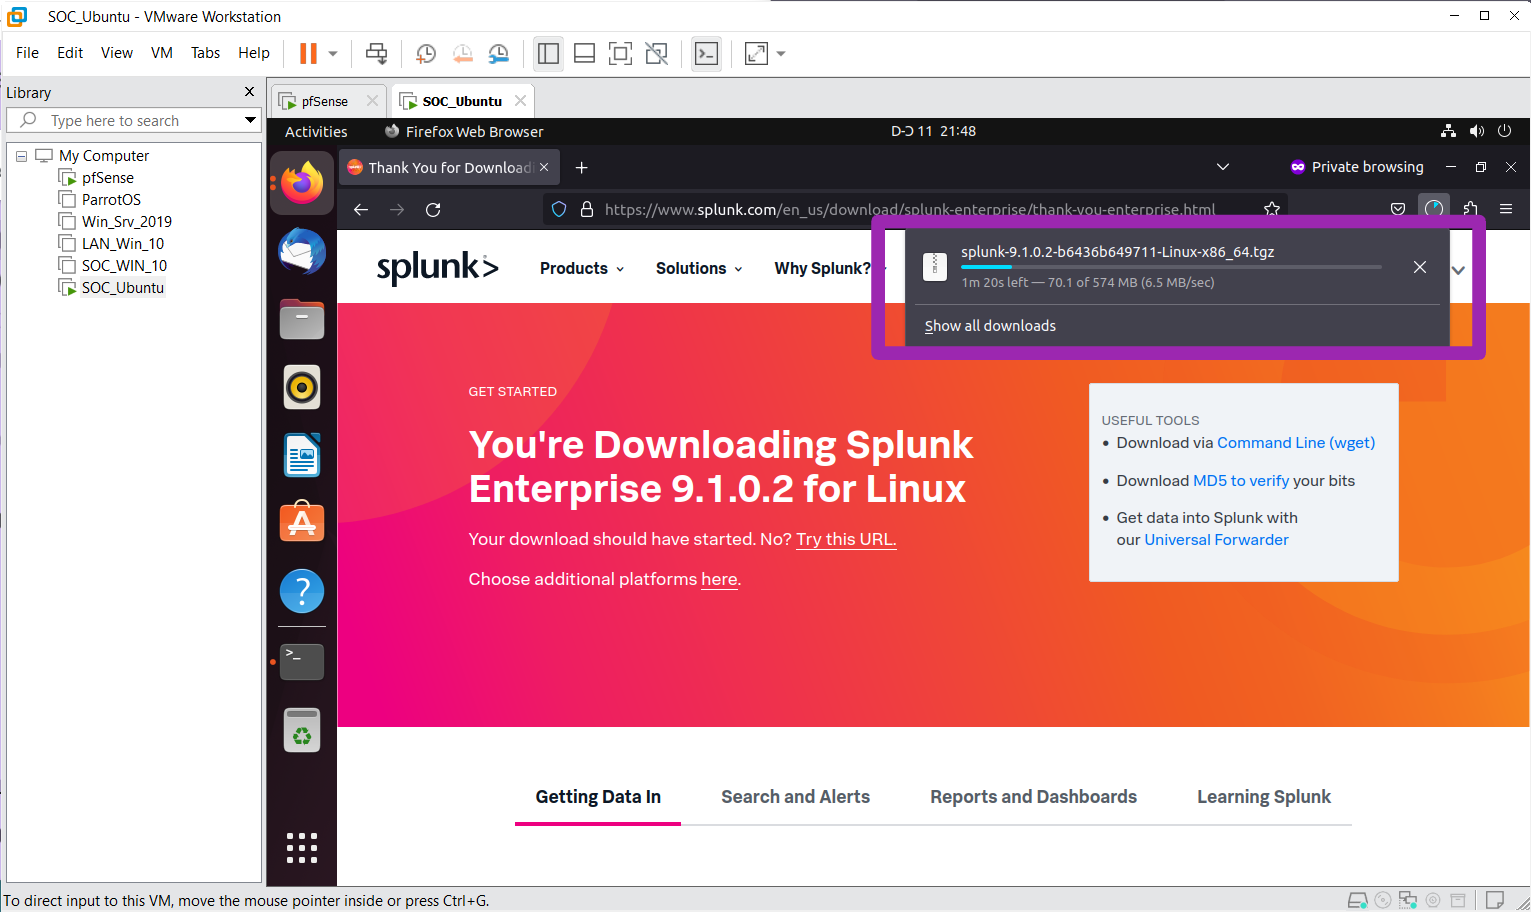This screenshot has height=912, width=1531.
Task: Open the VM menu in menu bar
Action: pyautogui.click(x=162, y=53)
